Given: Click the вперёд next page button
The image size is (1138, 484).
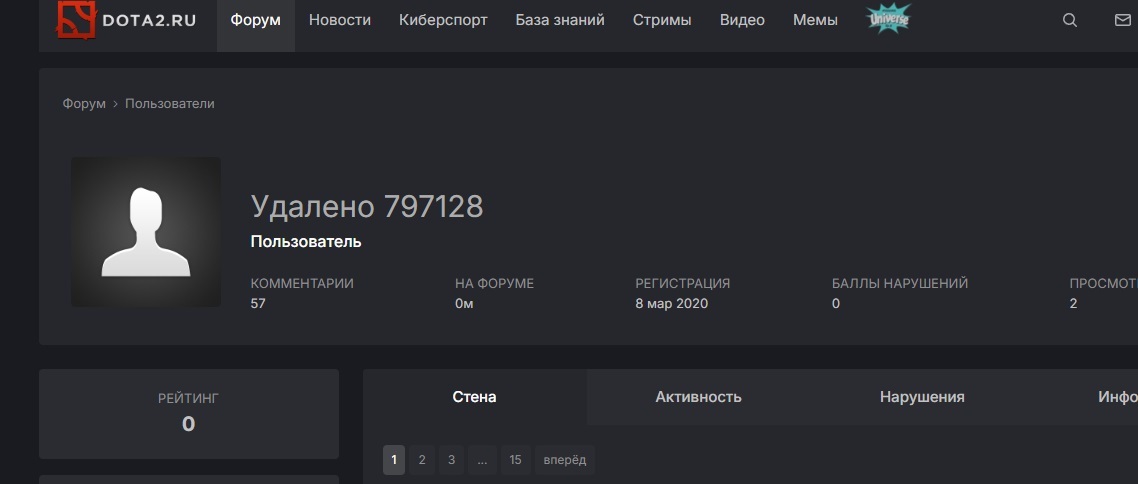Looking at the screenshot, I should [x=565, y=460].
